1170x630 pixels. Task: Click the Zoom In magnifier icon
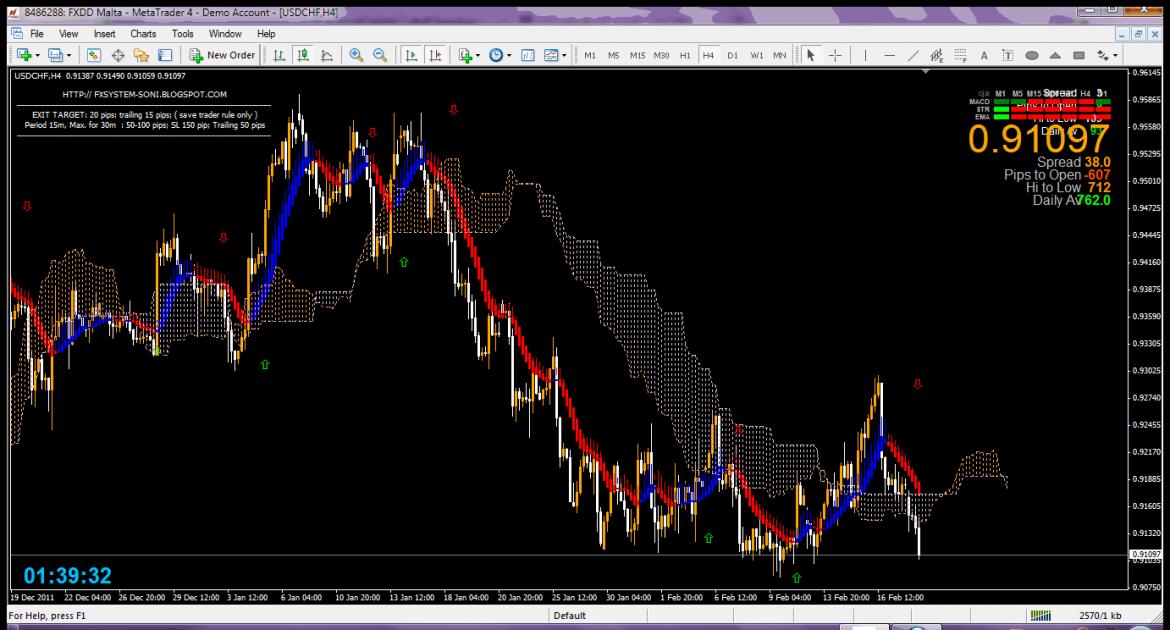tap(356, 55)
